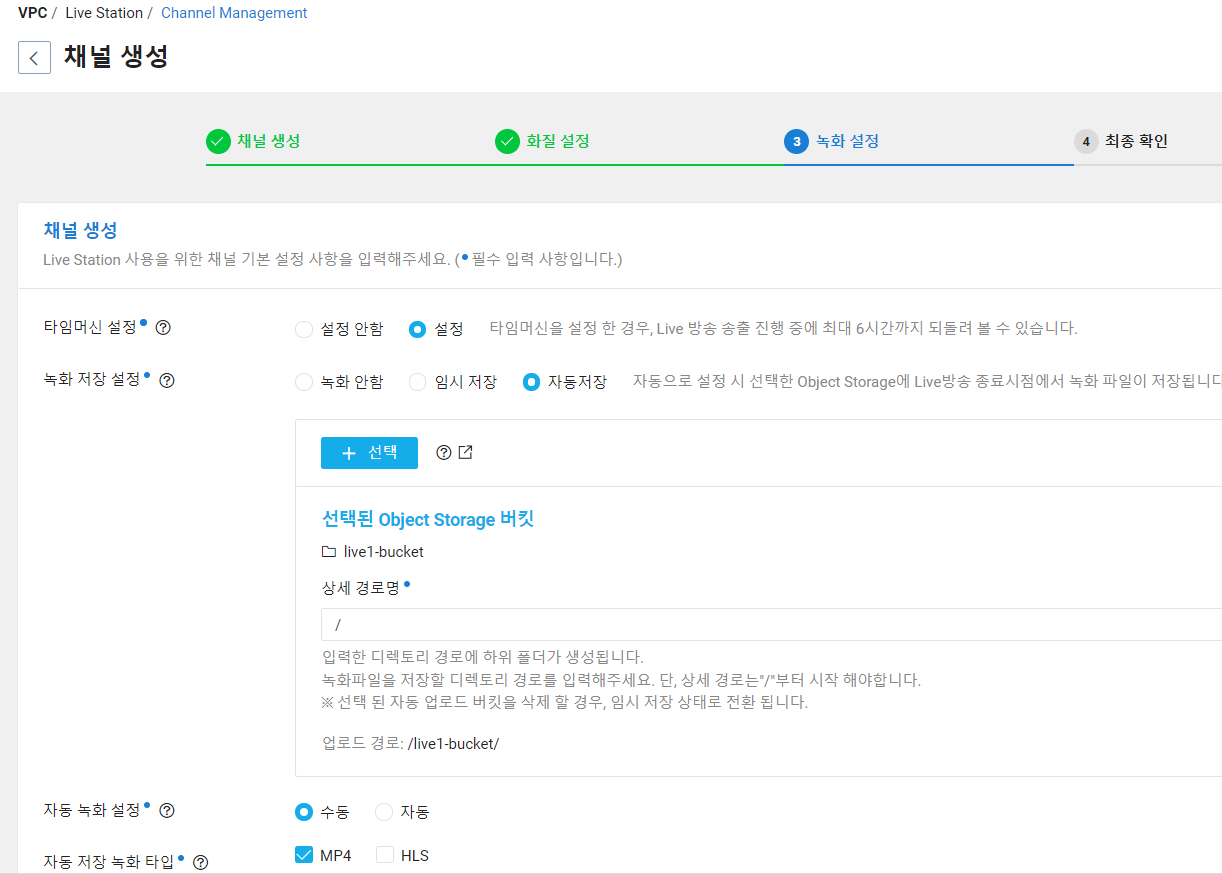Open the help tooltip beside 녹화 저장 설정
This screenshot has height=874, width=1222.
(168, 380)
